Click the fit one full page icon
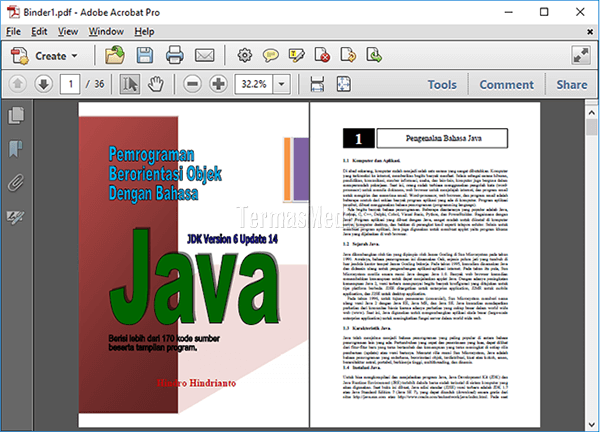 [343, 84]
